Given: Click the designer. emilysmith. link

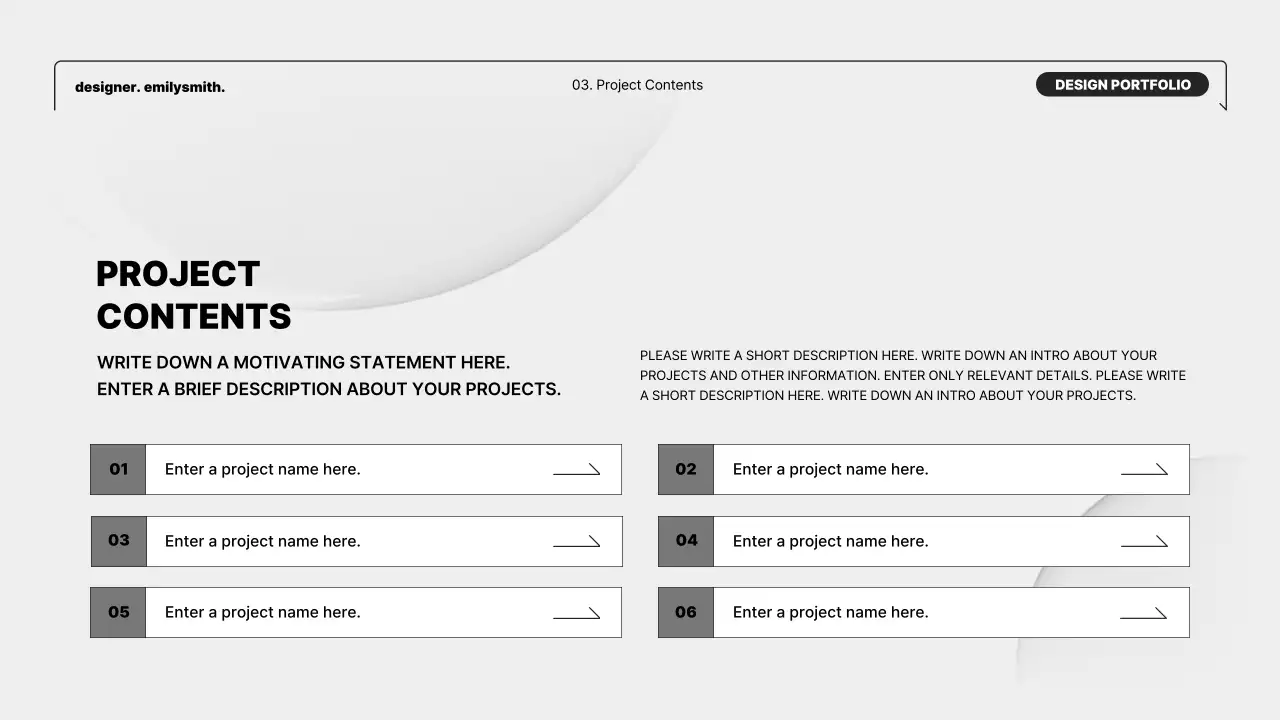Looking at the screenshot, I should point(150,87).
